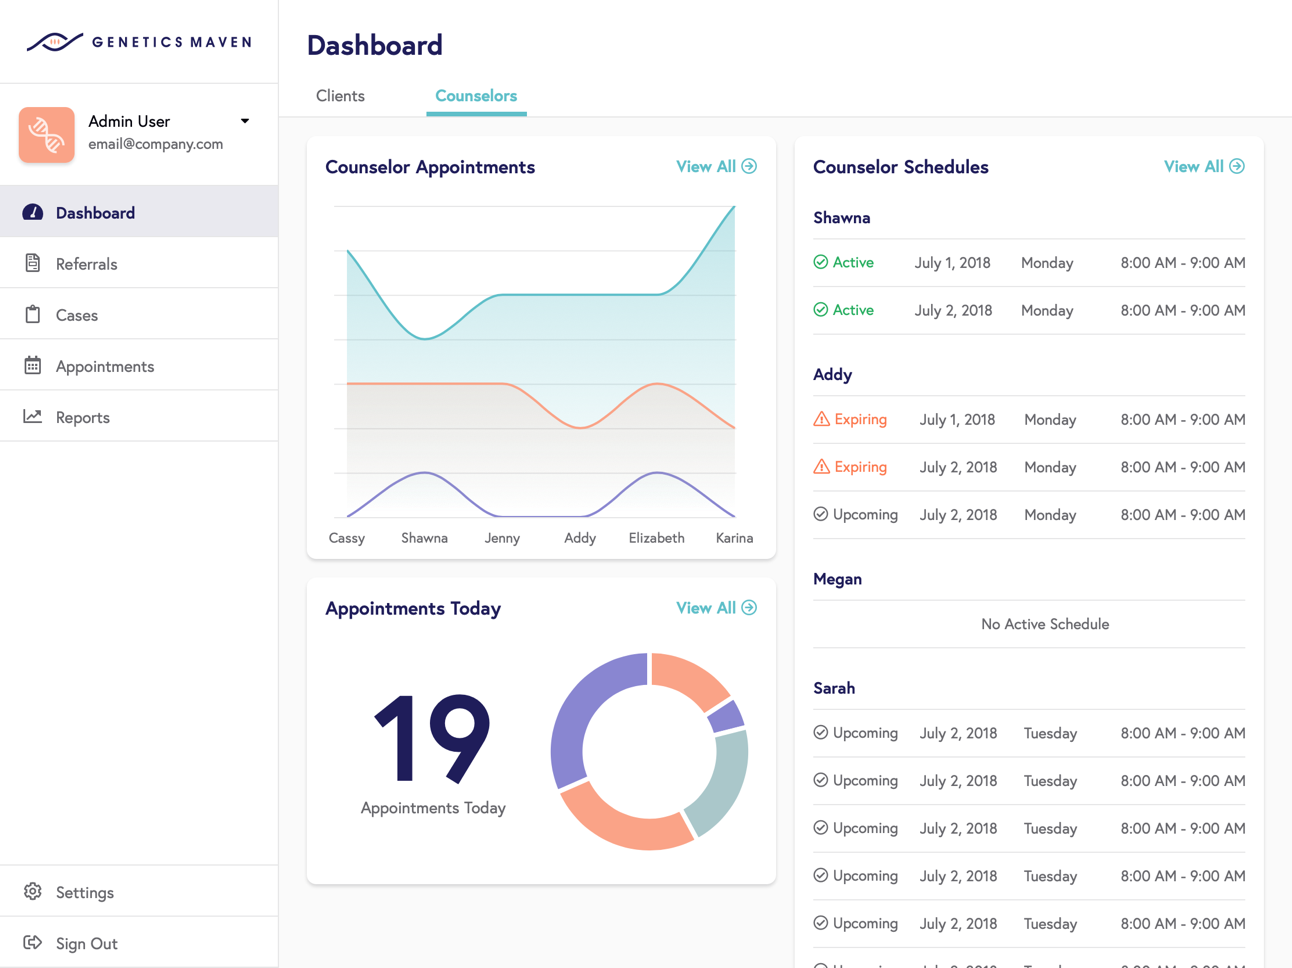This screenshot has width=1292, height=968.
Task: Click the Dashboard page title
Action: point(375,45)
